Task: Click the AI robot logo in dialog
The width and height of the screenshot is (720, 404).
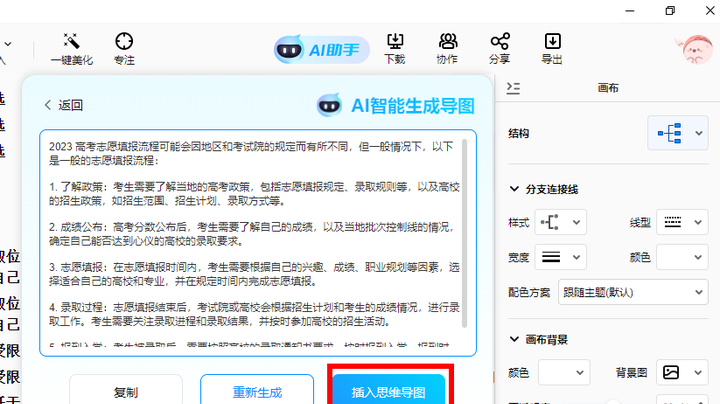Action: click(x=329, y=106)
